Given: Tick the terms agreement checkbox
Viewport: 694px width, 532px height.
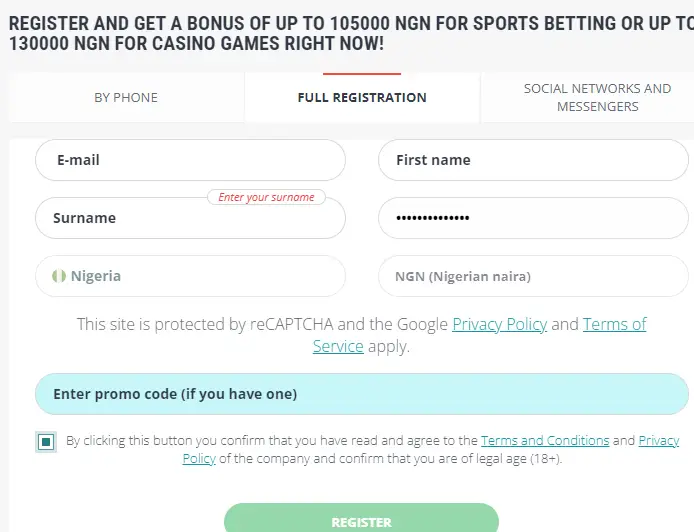Looking at the screenshot, I should [x=46, y=442].
